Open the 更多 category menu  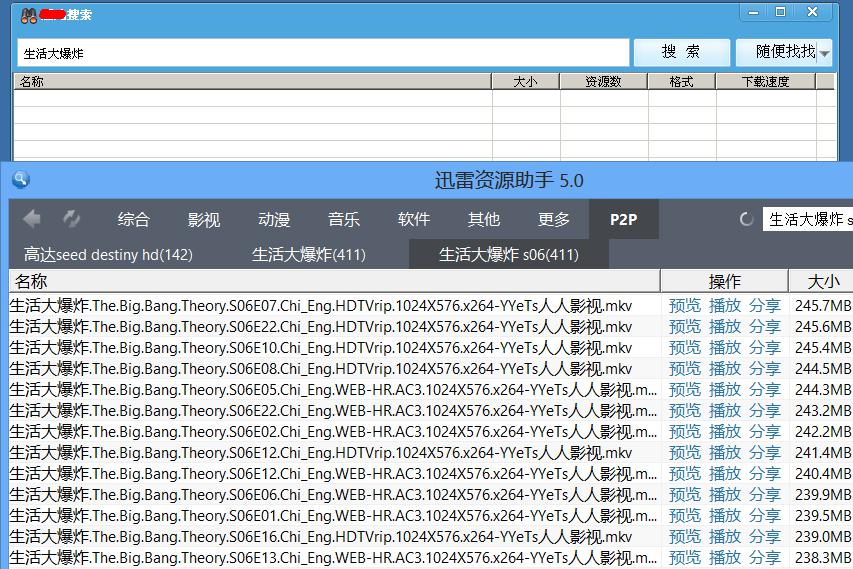[553, 220]
